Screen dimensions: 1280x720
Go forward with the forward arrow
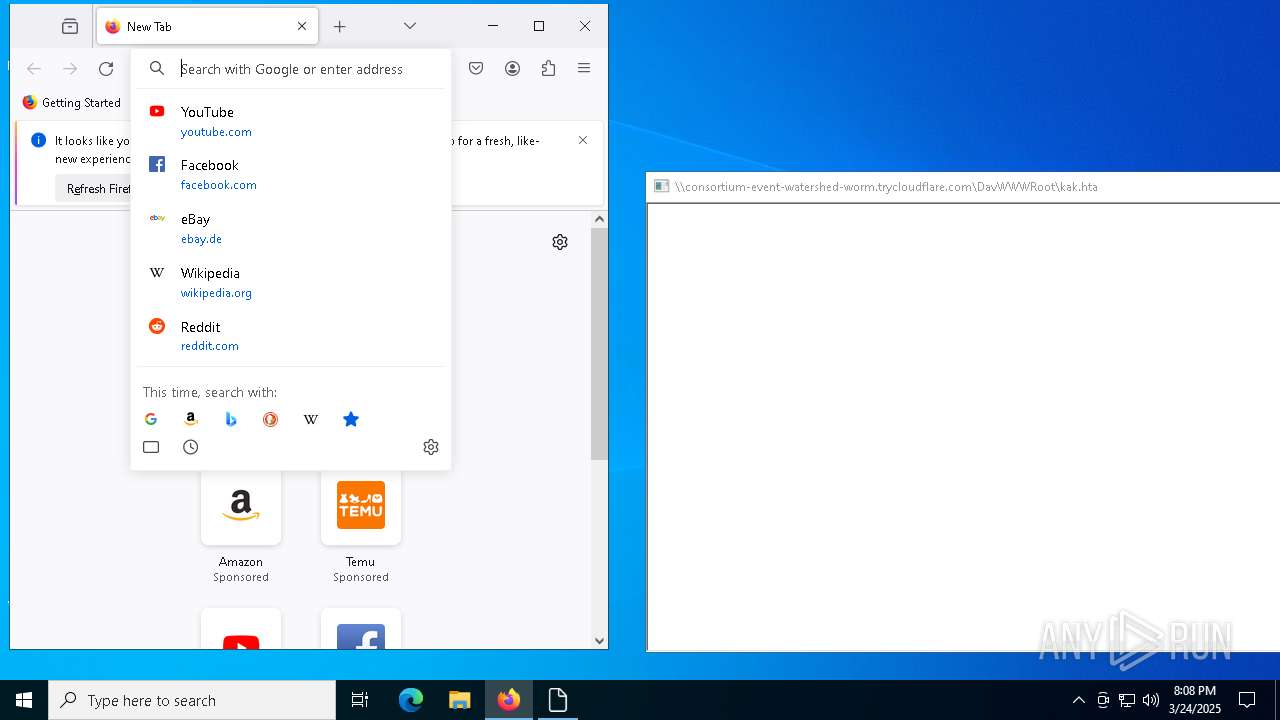pos(70,69)
